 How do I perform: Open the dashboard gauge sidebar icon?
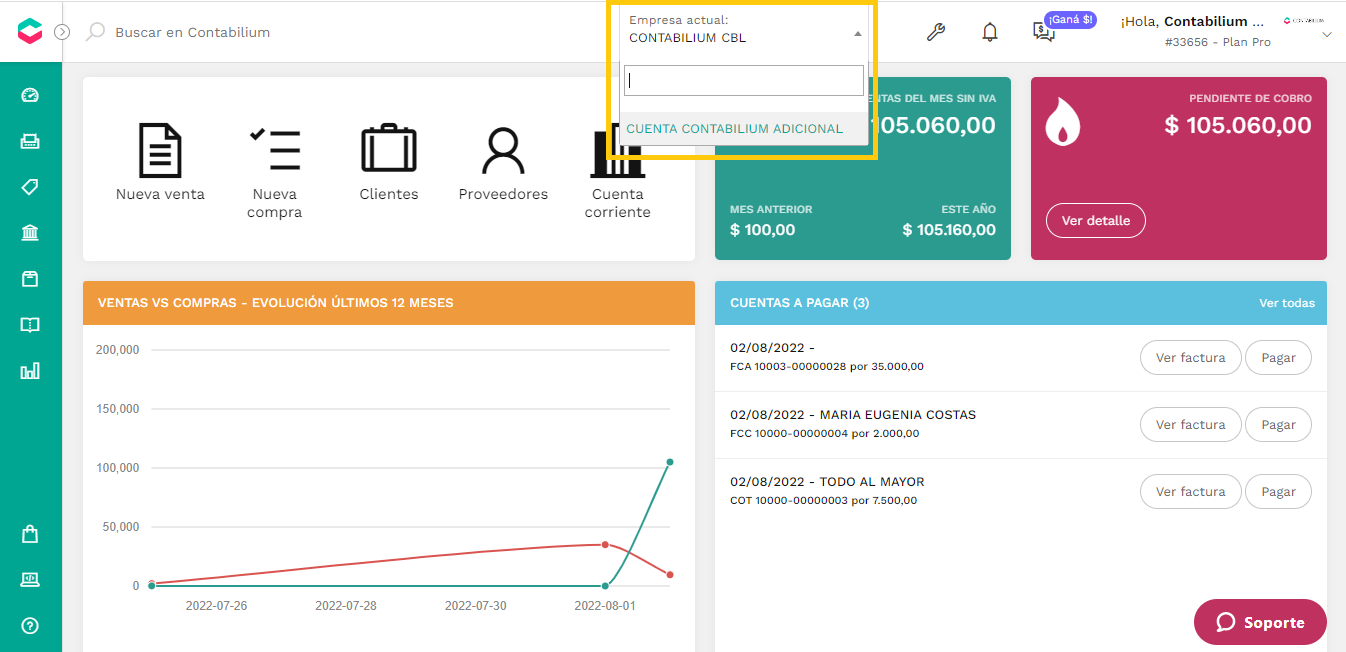[x=30, y=95]
